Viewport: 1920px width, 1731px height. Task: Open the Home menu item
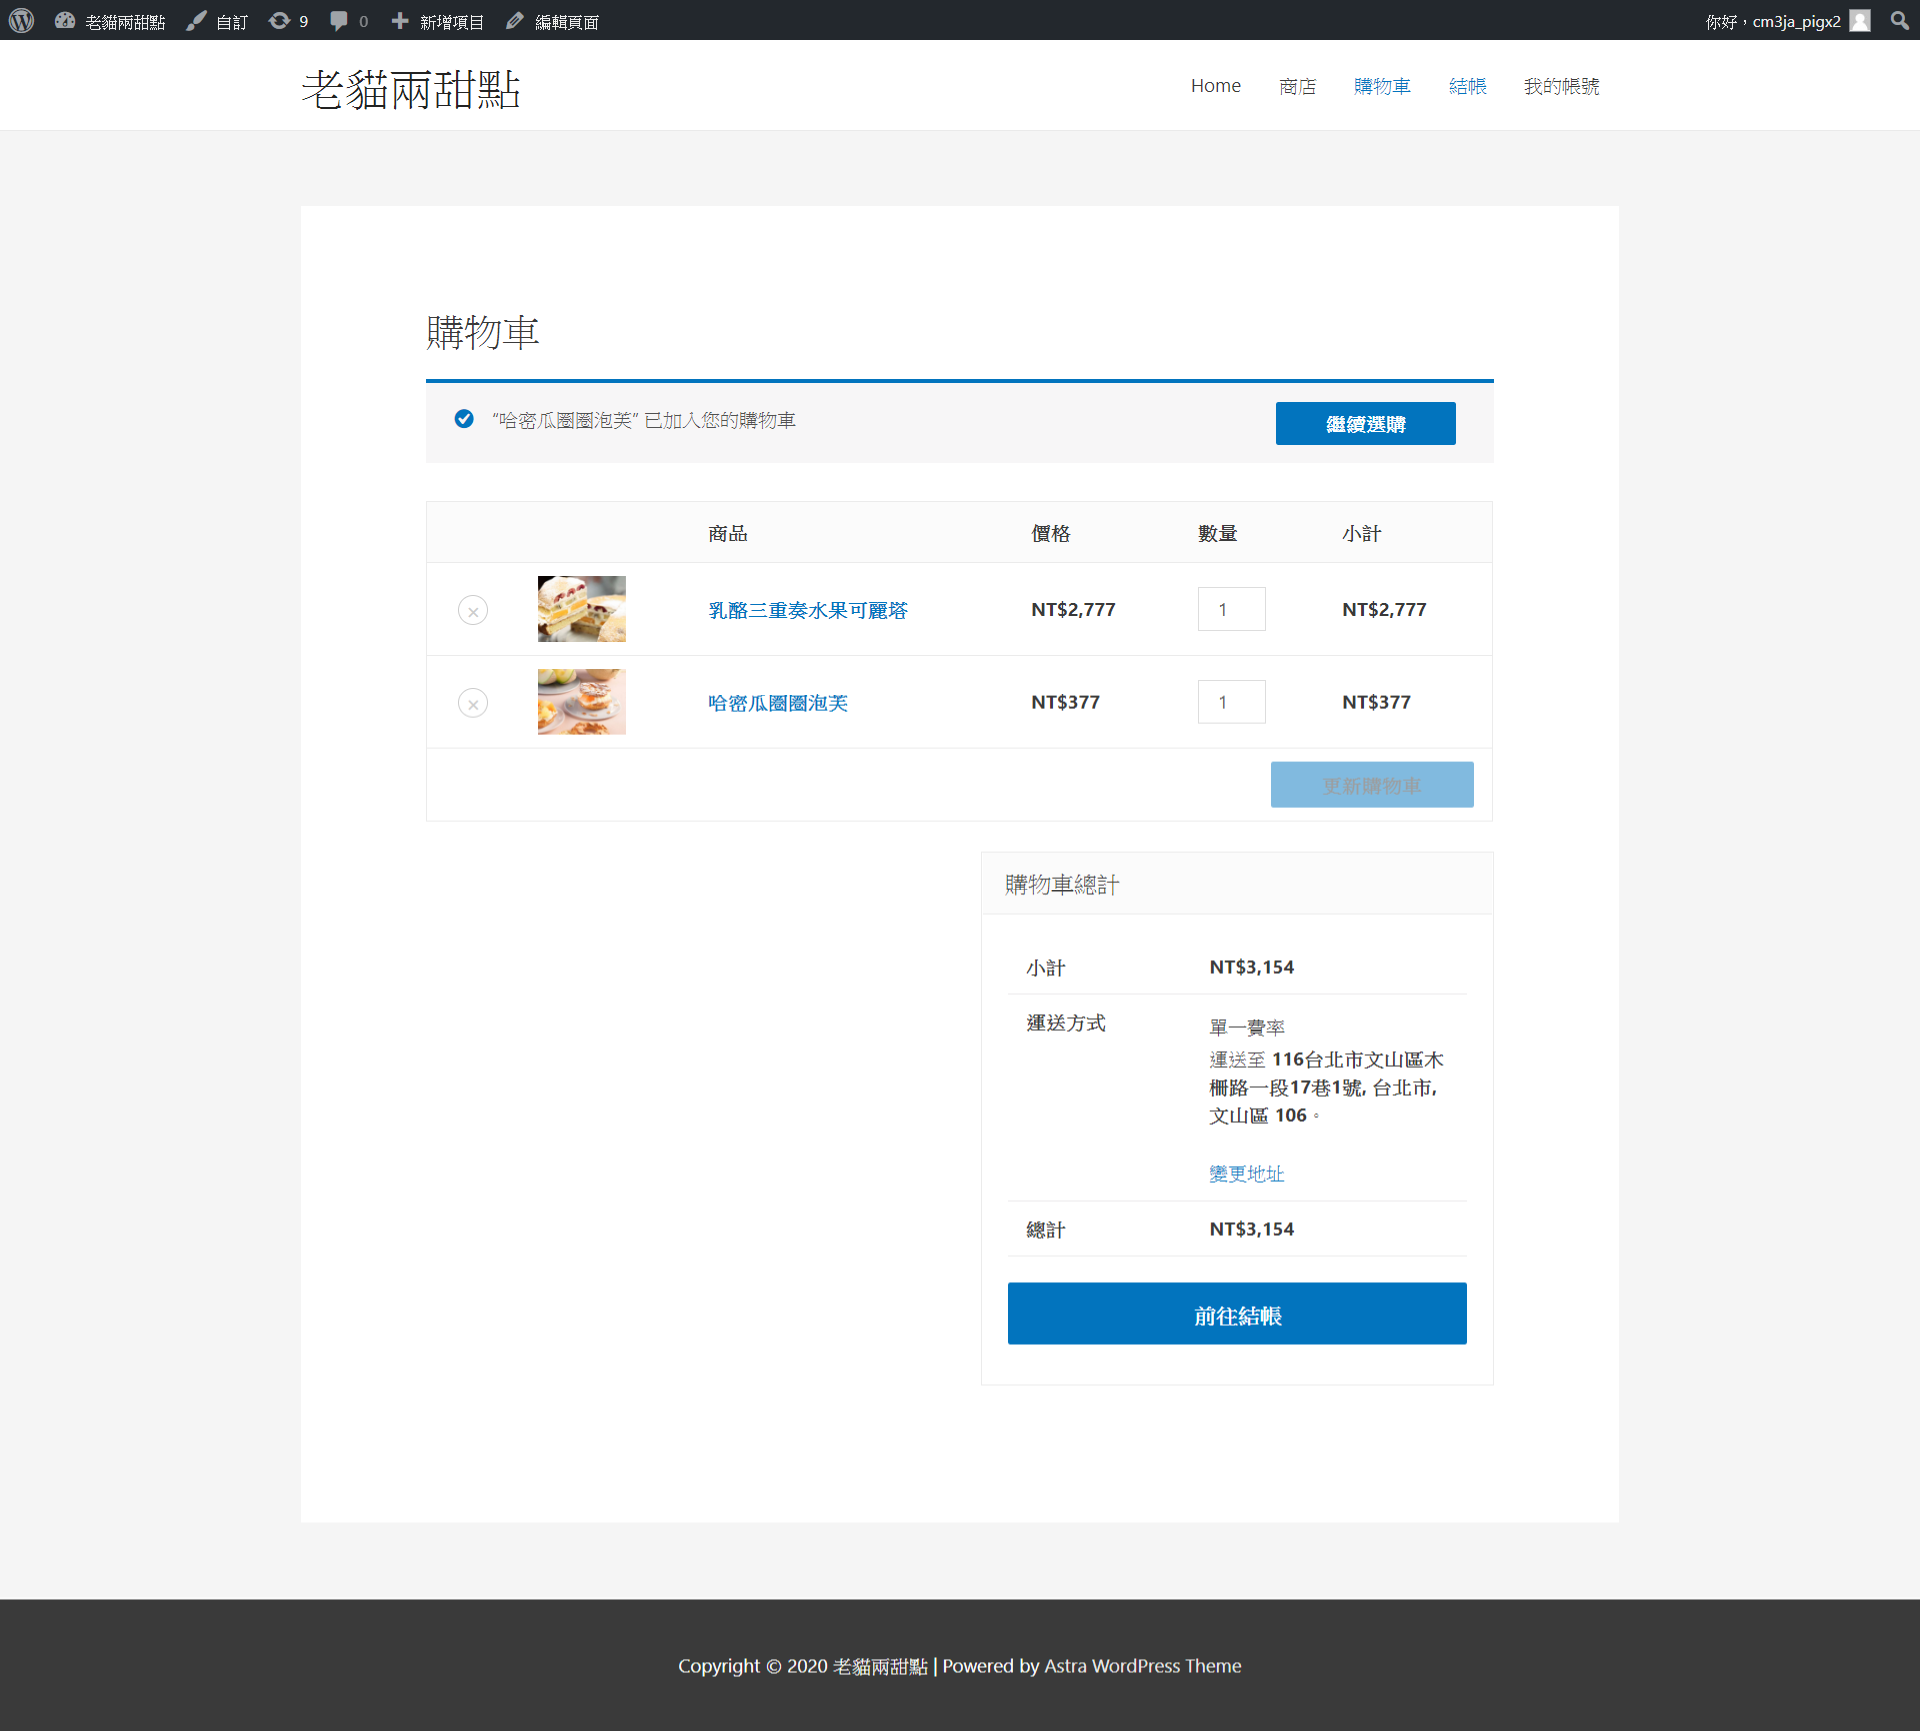coord(1215,86)
